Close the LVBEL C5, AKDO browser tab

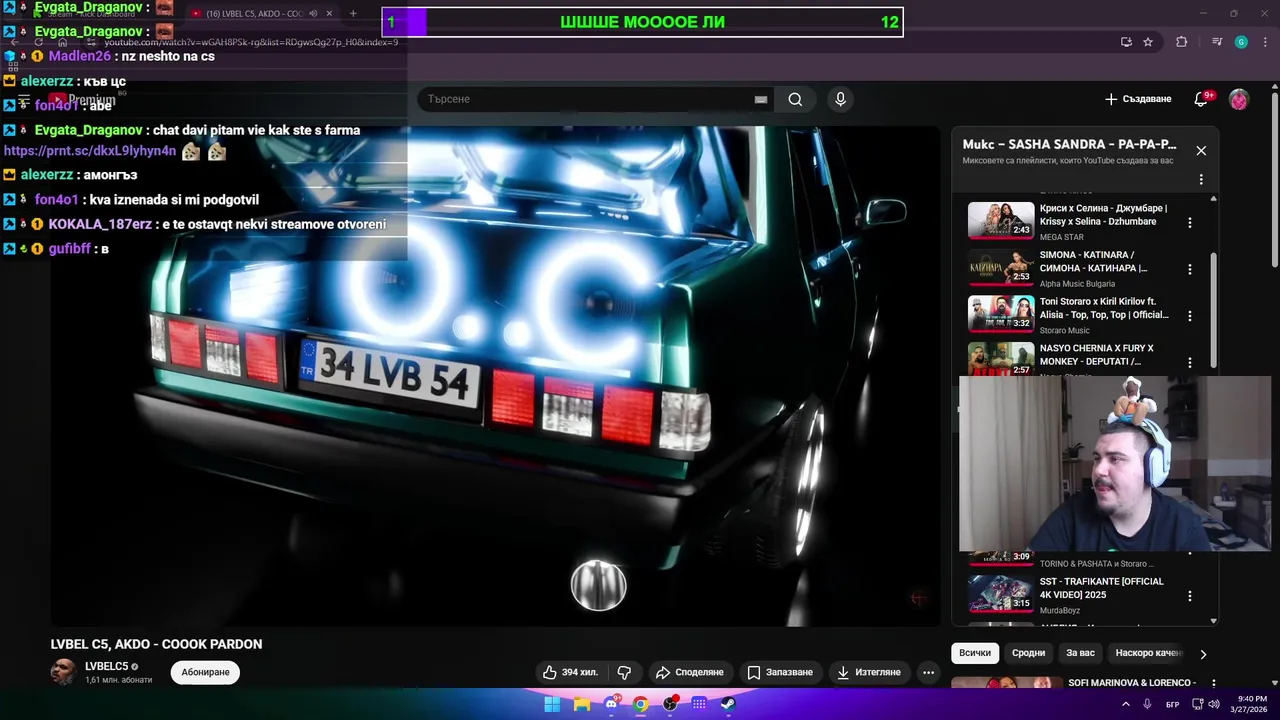click(329, 14)
